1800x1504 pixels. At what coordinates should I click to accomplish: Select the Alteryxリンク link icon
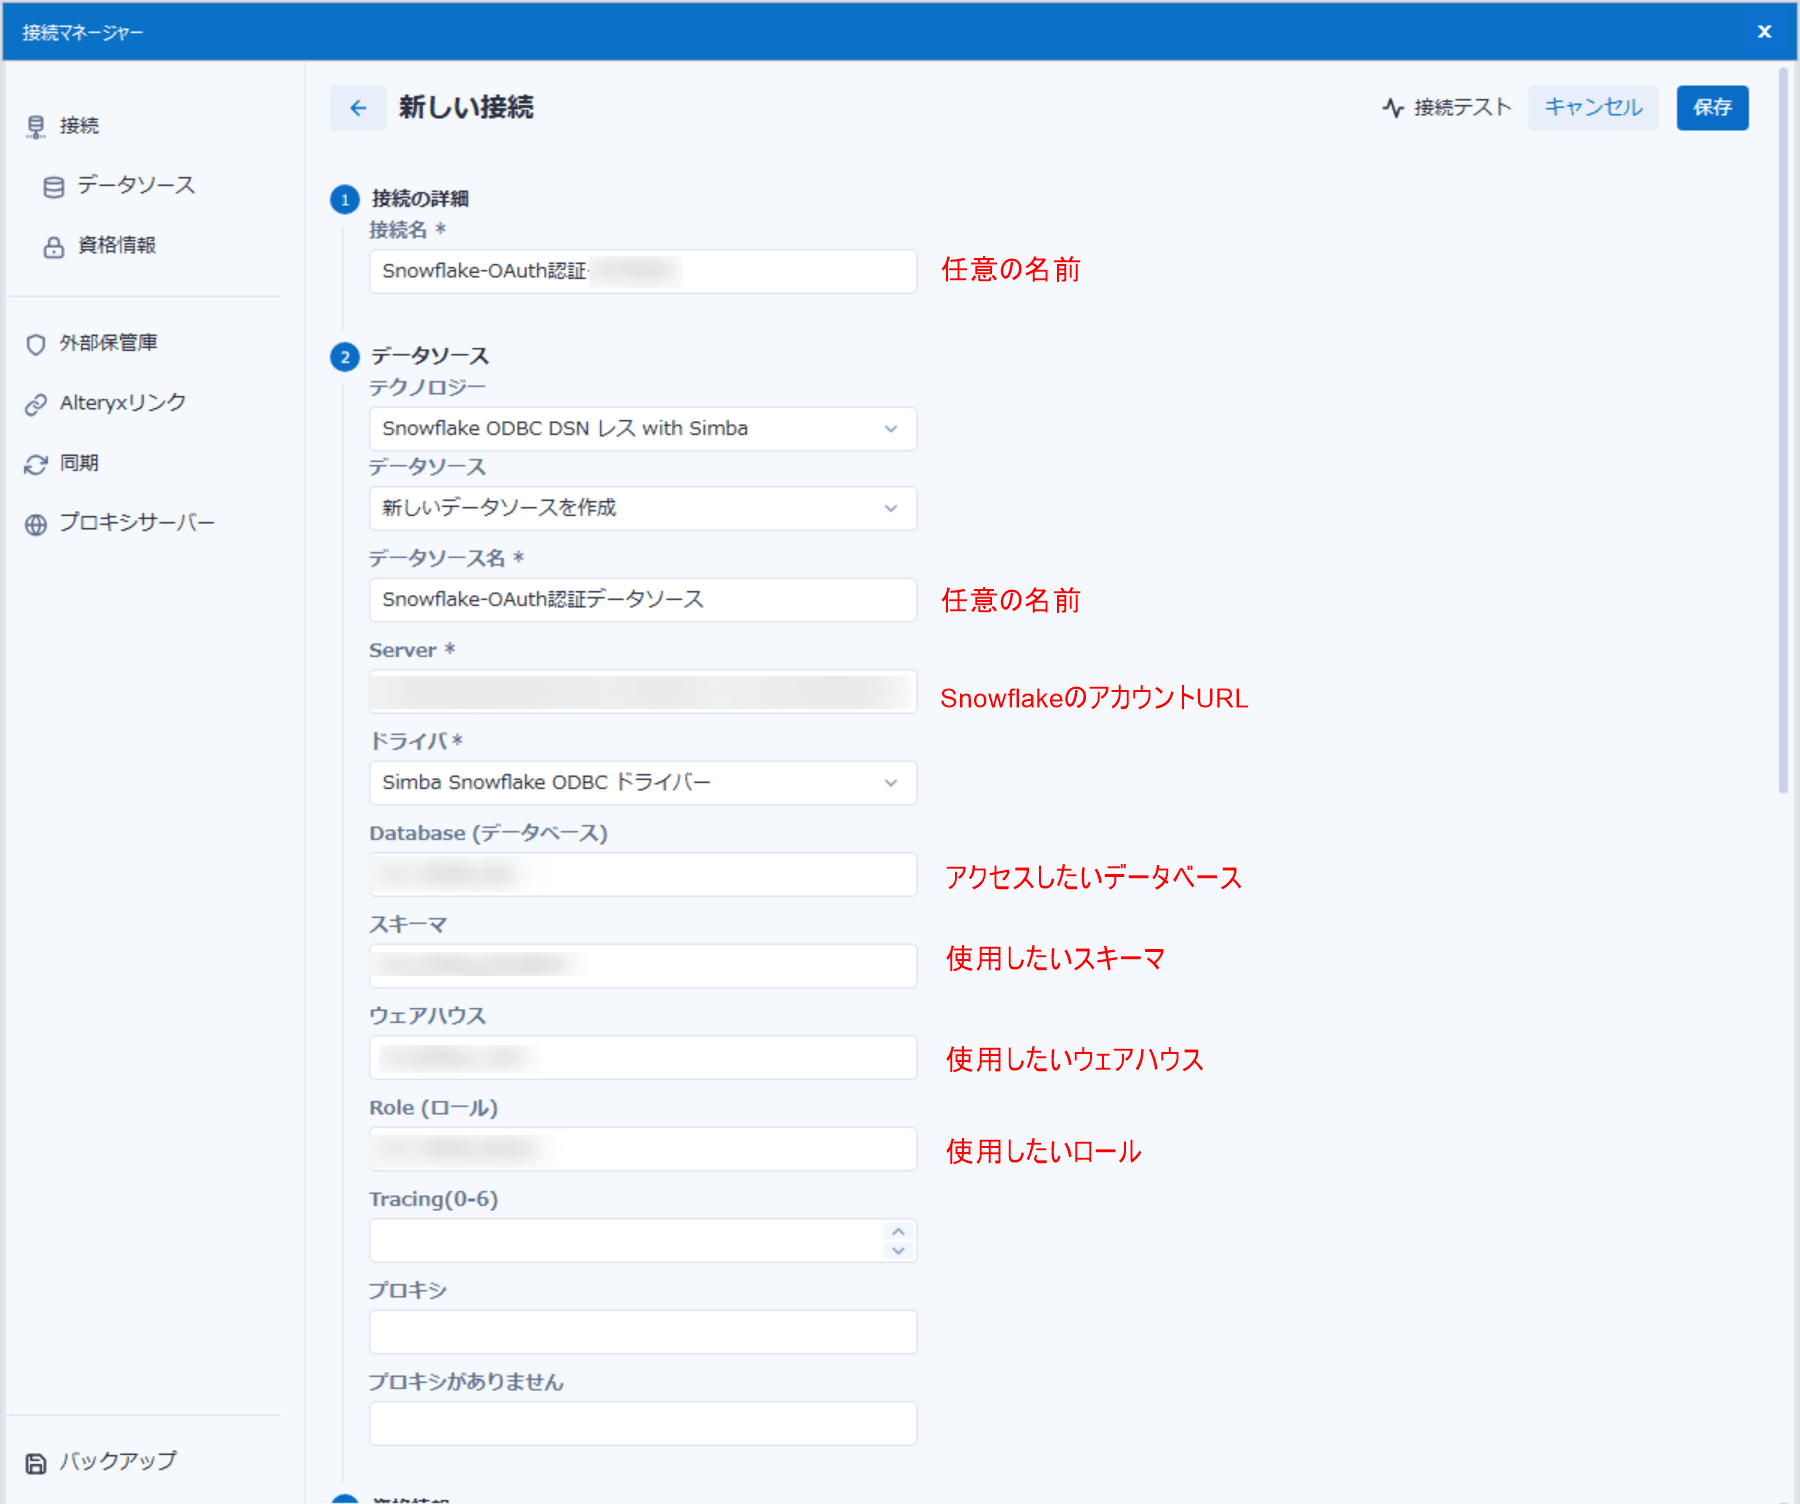click(x=36, y=403)
